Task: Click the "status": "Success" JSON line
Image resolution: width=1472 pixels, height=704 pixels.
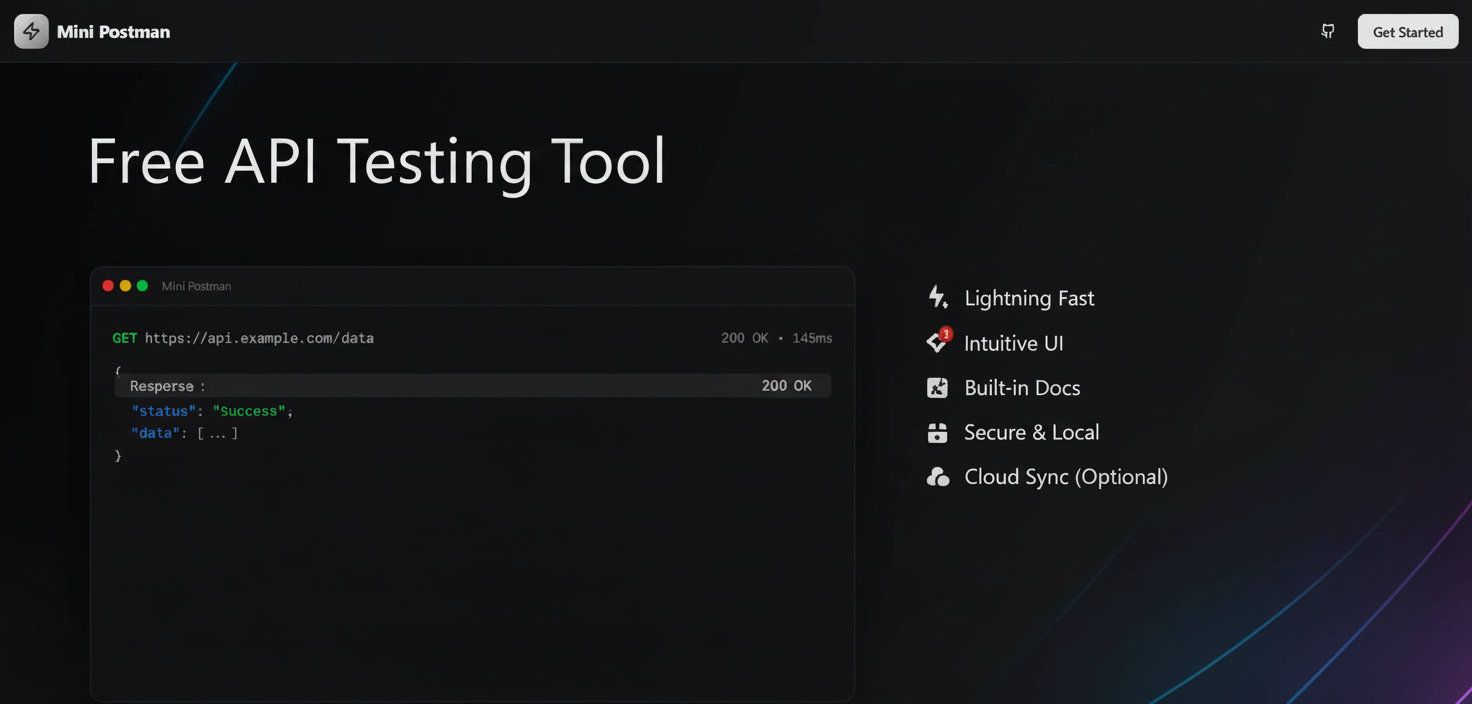Action: click(212, 411)
